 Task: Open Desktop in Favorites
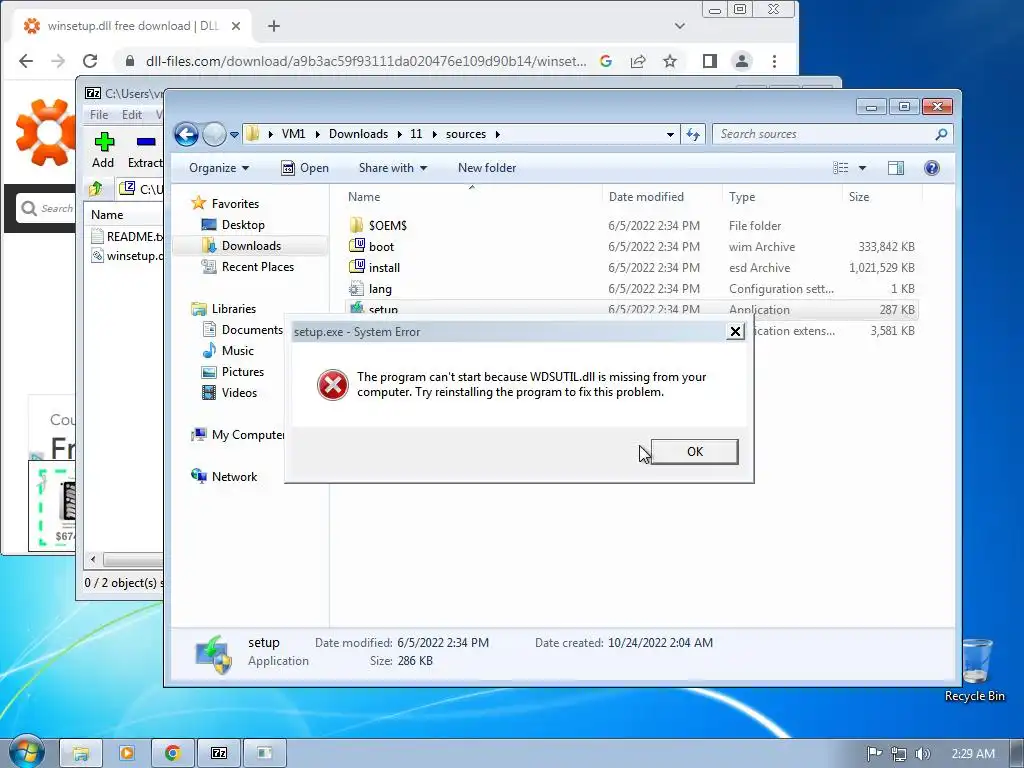243,225
